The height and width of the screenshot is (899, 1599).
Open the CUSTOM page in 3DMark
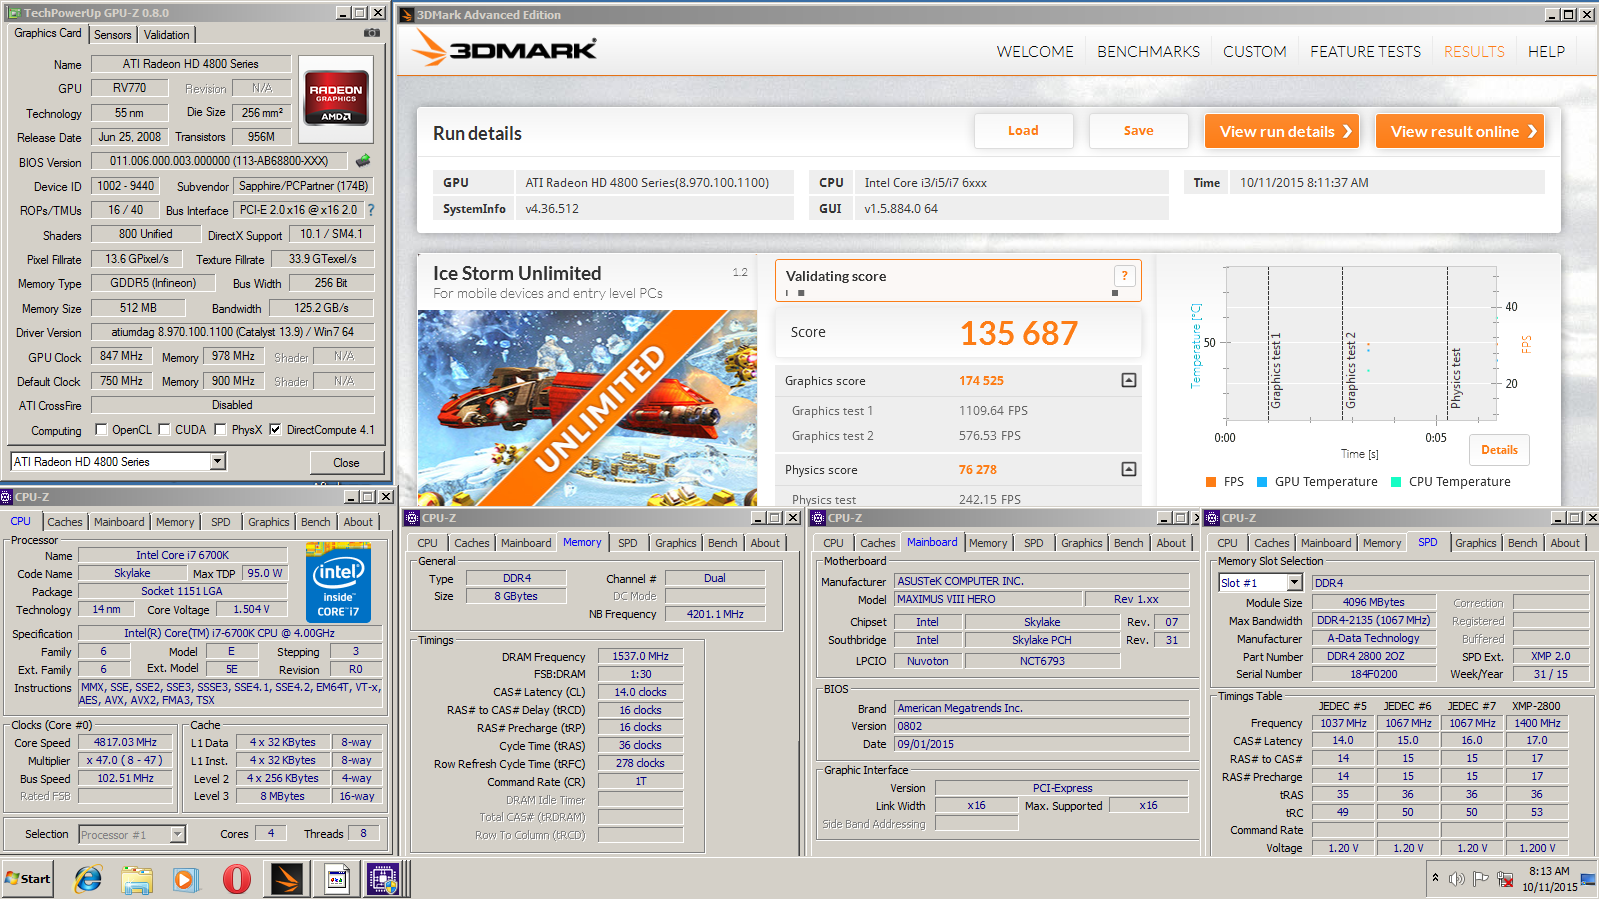point(1254,51)
